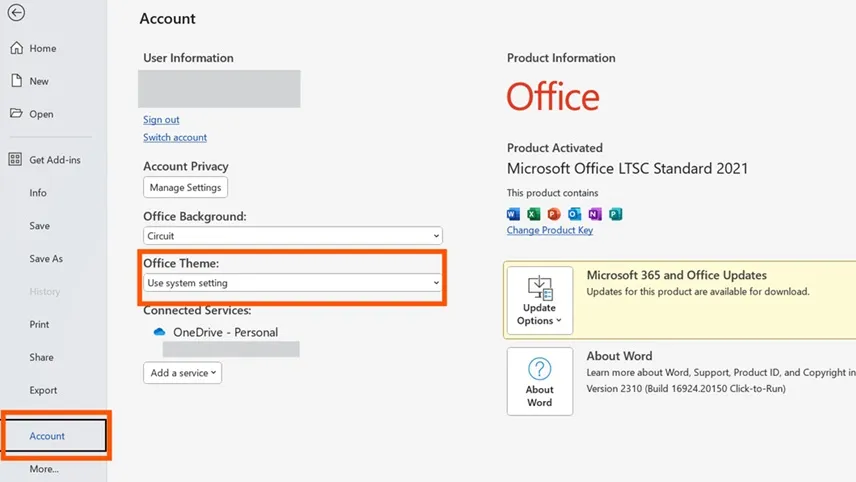
Task: Click the Excel product icon
Action: 534,214
